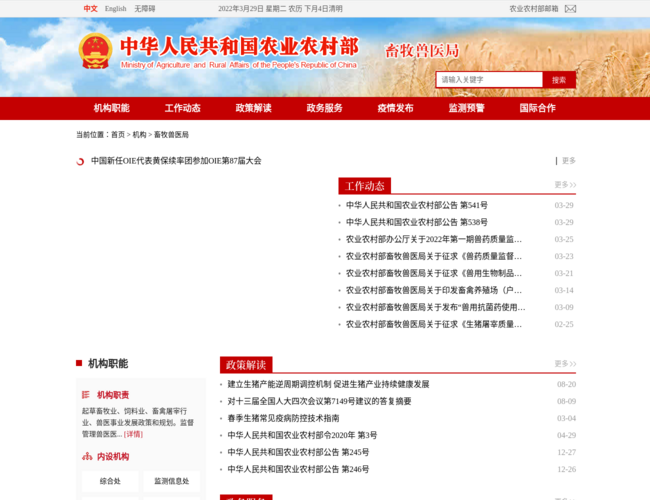This screenshot has width=650, height=500.
Task: Open notice about 《兽用生物制品…
Action: click(434, 273)
